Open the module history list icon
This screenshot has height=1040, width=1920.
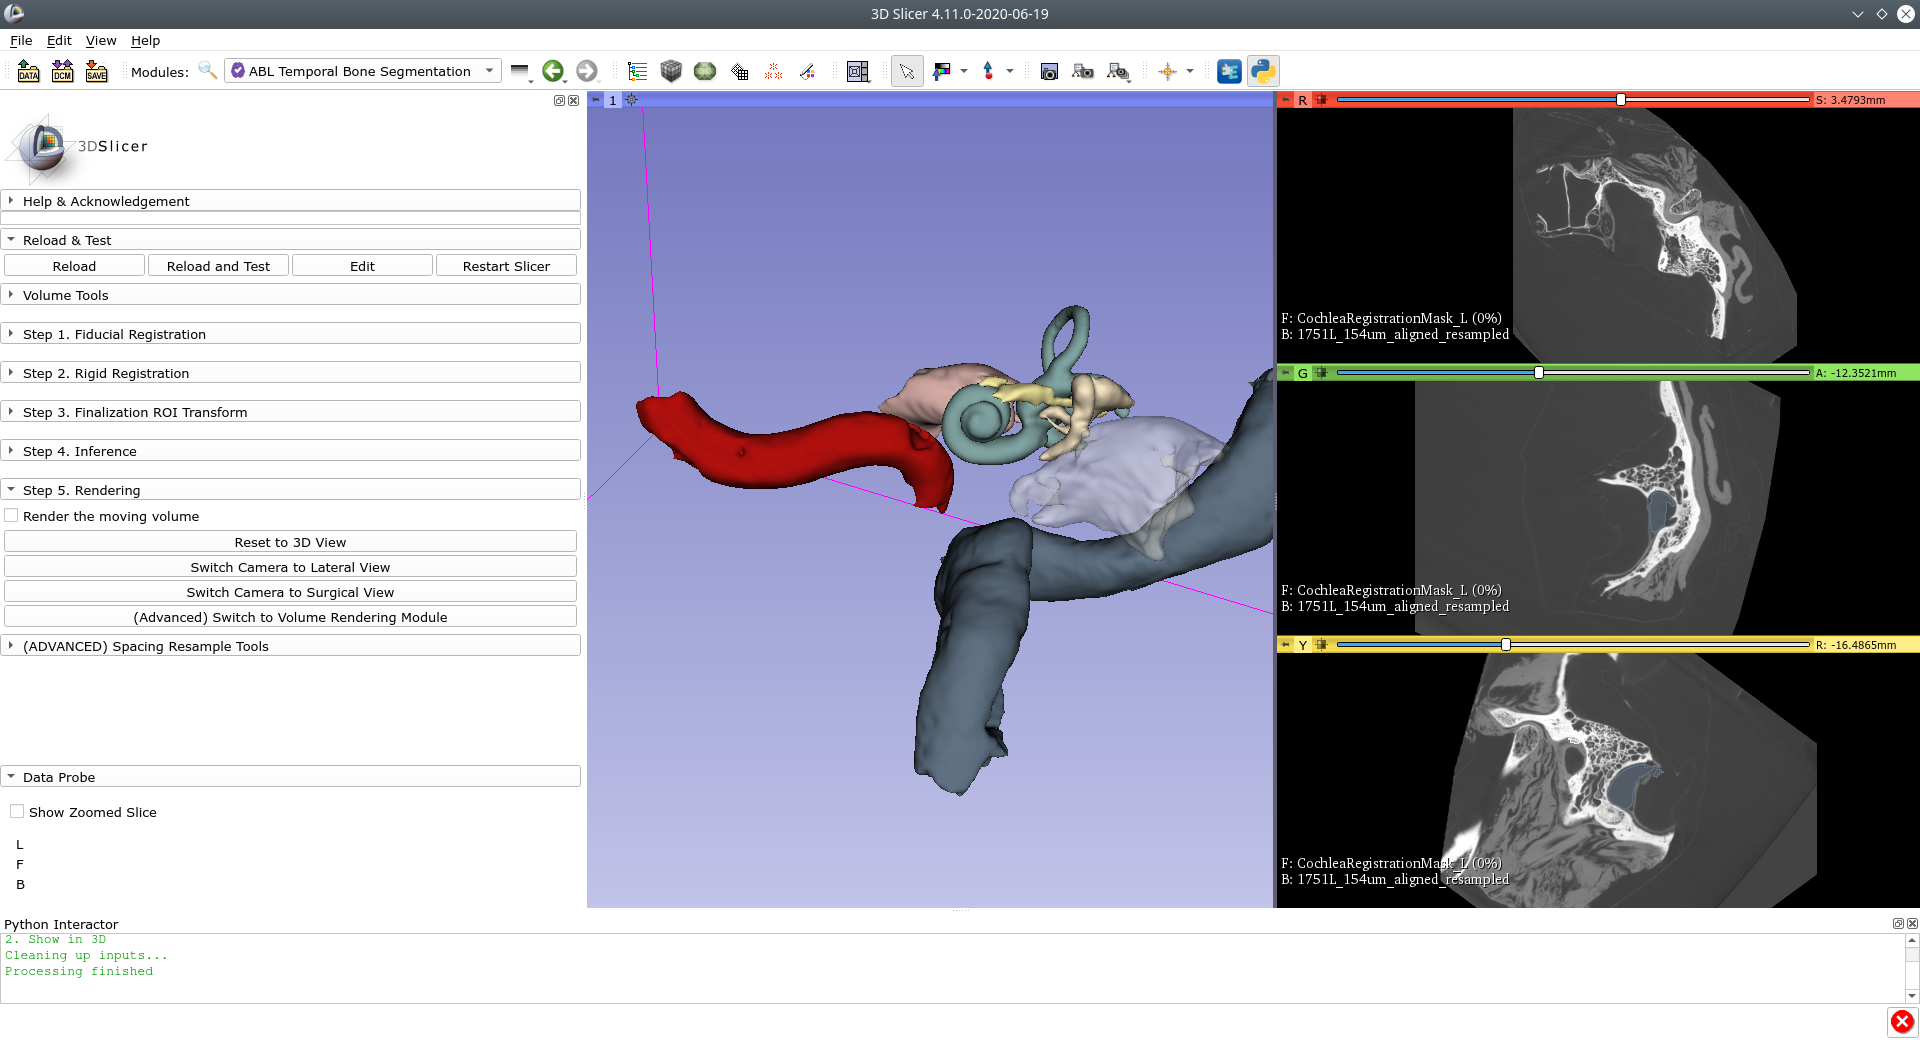click(x=520, y=71)
